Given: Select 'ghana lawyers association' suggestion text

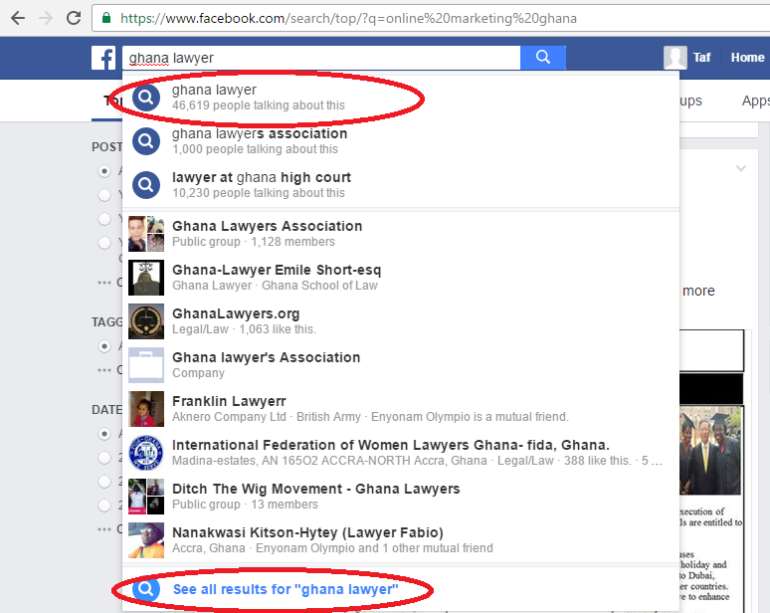Looking at the screenshot, I should coord(259,134).
